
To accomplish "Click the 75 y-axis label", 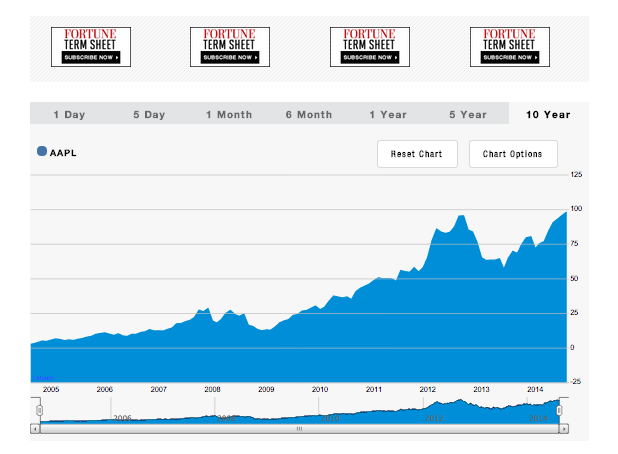I will click(574, 244).
